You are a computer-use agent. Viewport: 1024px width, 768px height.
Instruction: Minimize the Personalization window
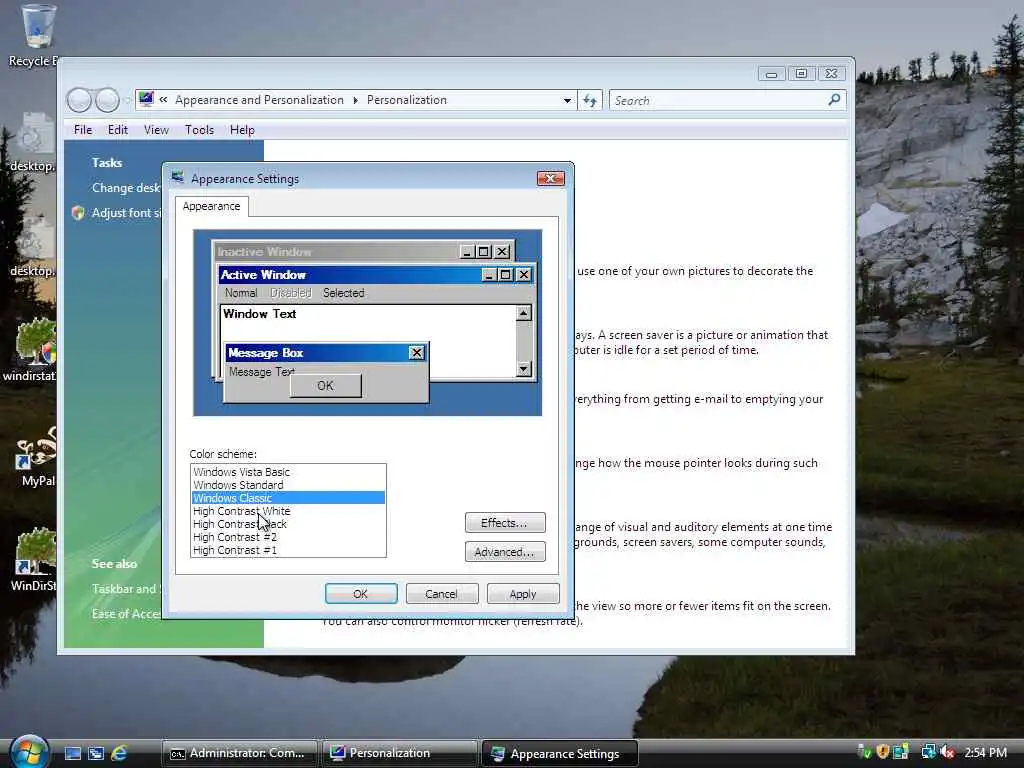pyautogui.click(x=771, y=74)
